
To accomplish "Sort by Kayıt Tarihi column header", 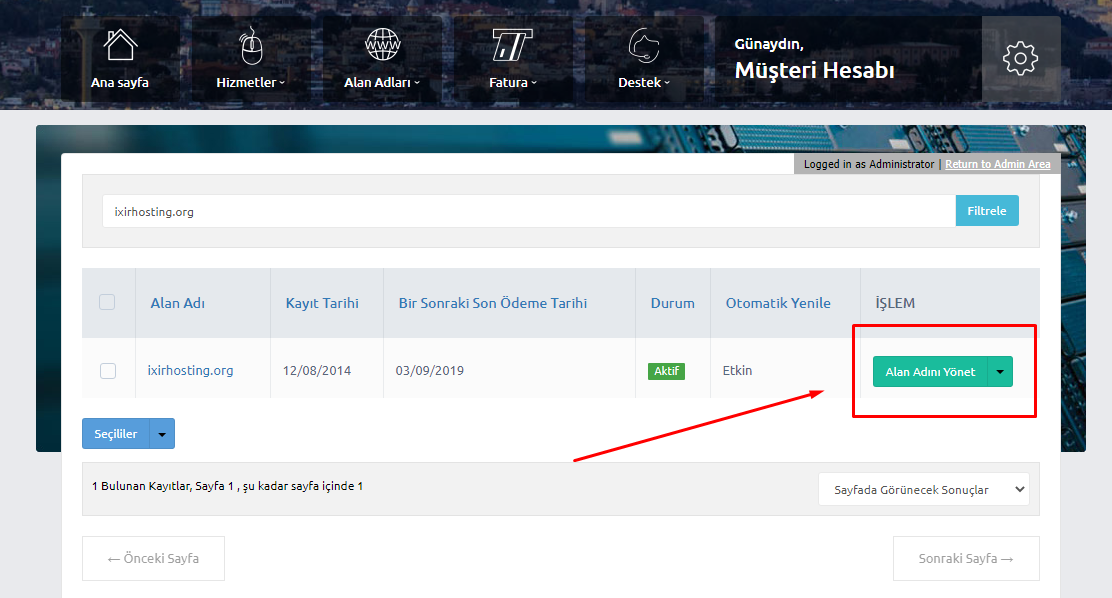I will click(322, 303).
